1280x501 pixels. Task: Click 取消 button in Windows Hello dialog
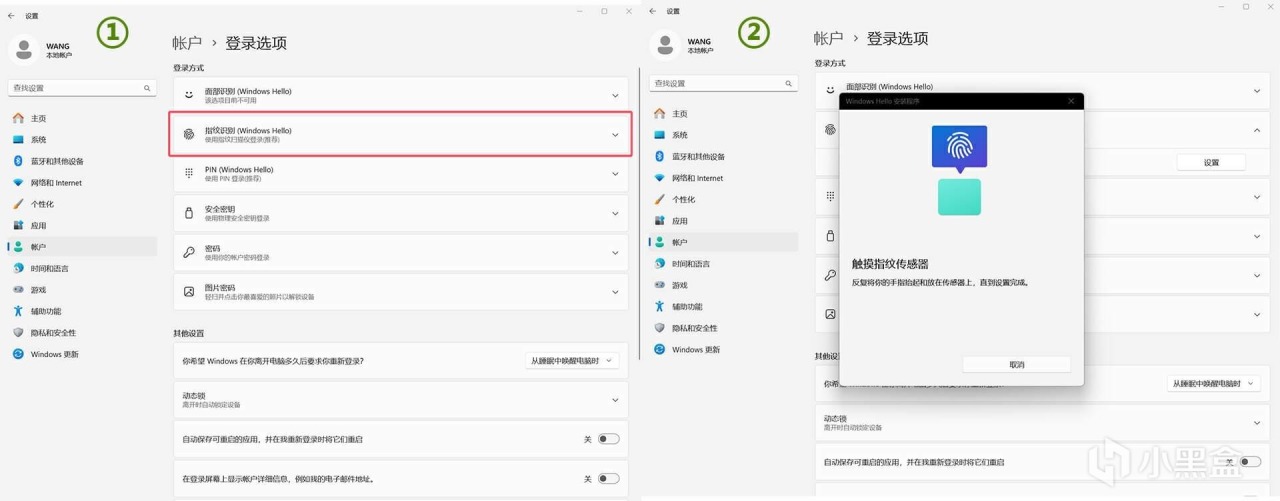(x=1016, y=364)
